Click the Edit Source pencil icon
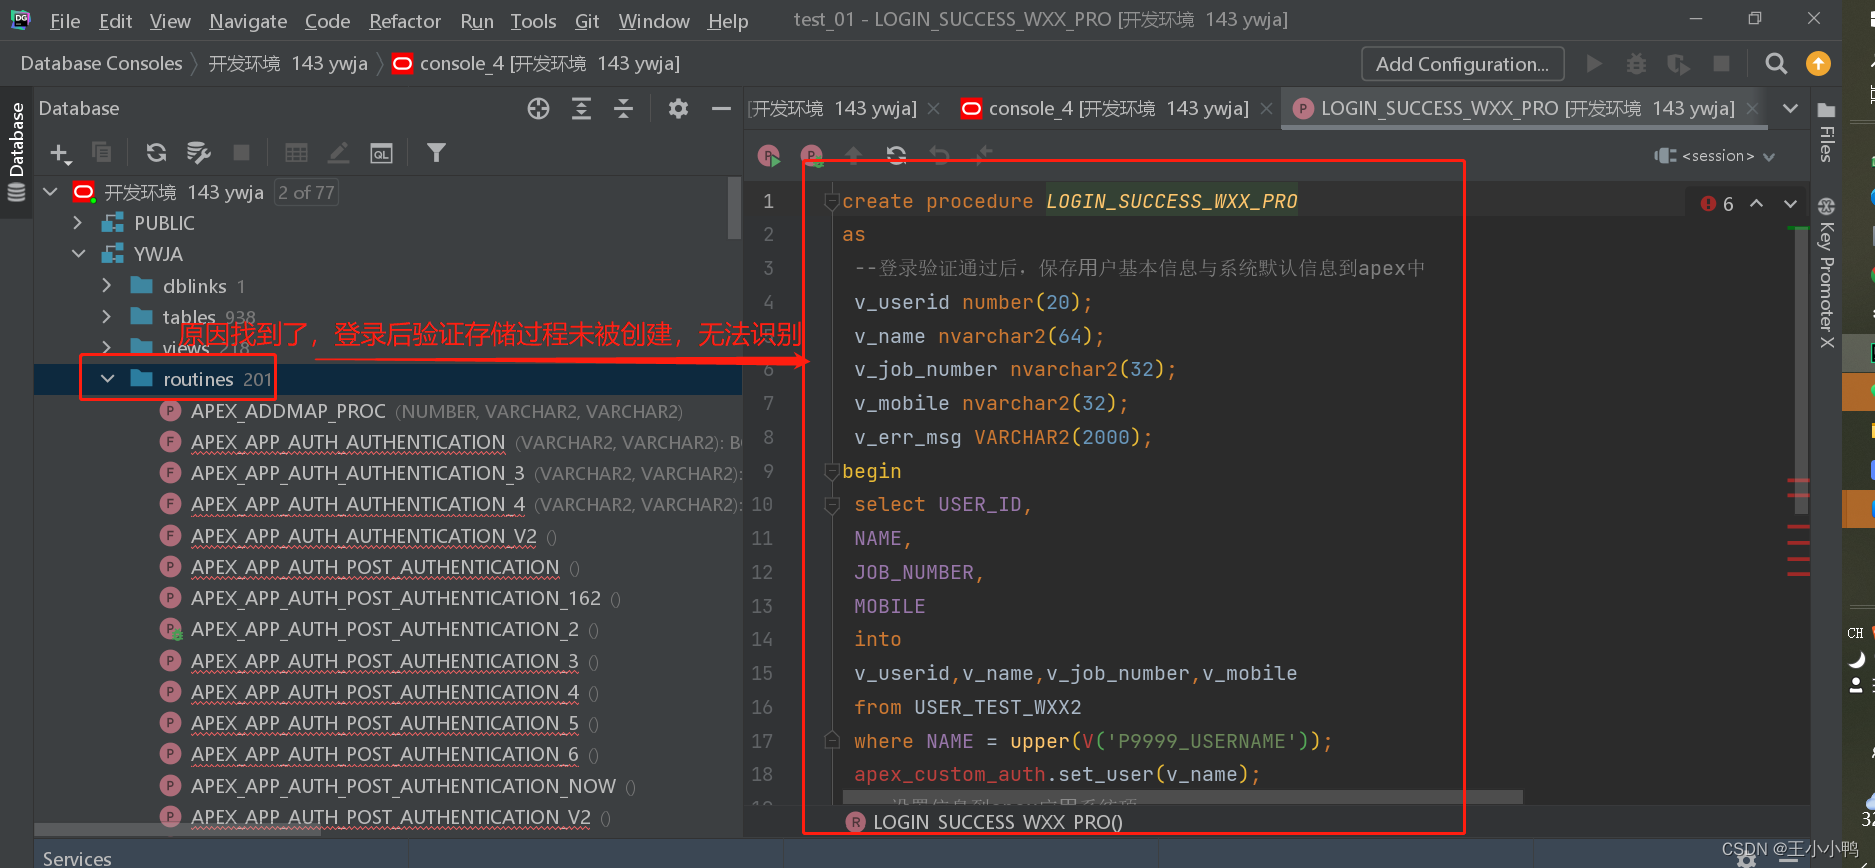 pyautogui.click(x=339, y=152)
